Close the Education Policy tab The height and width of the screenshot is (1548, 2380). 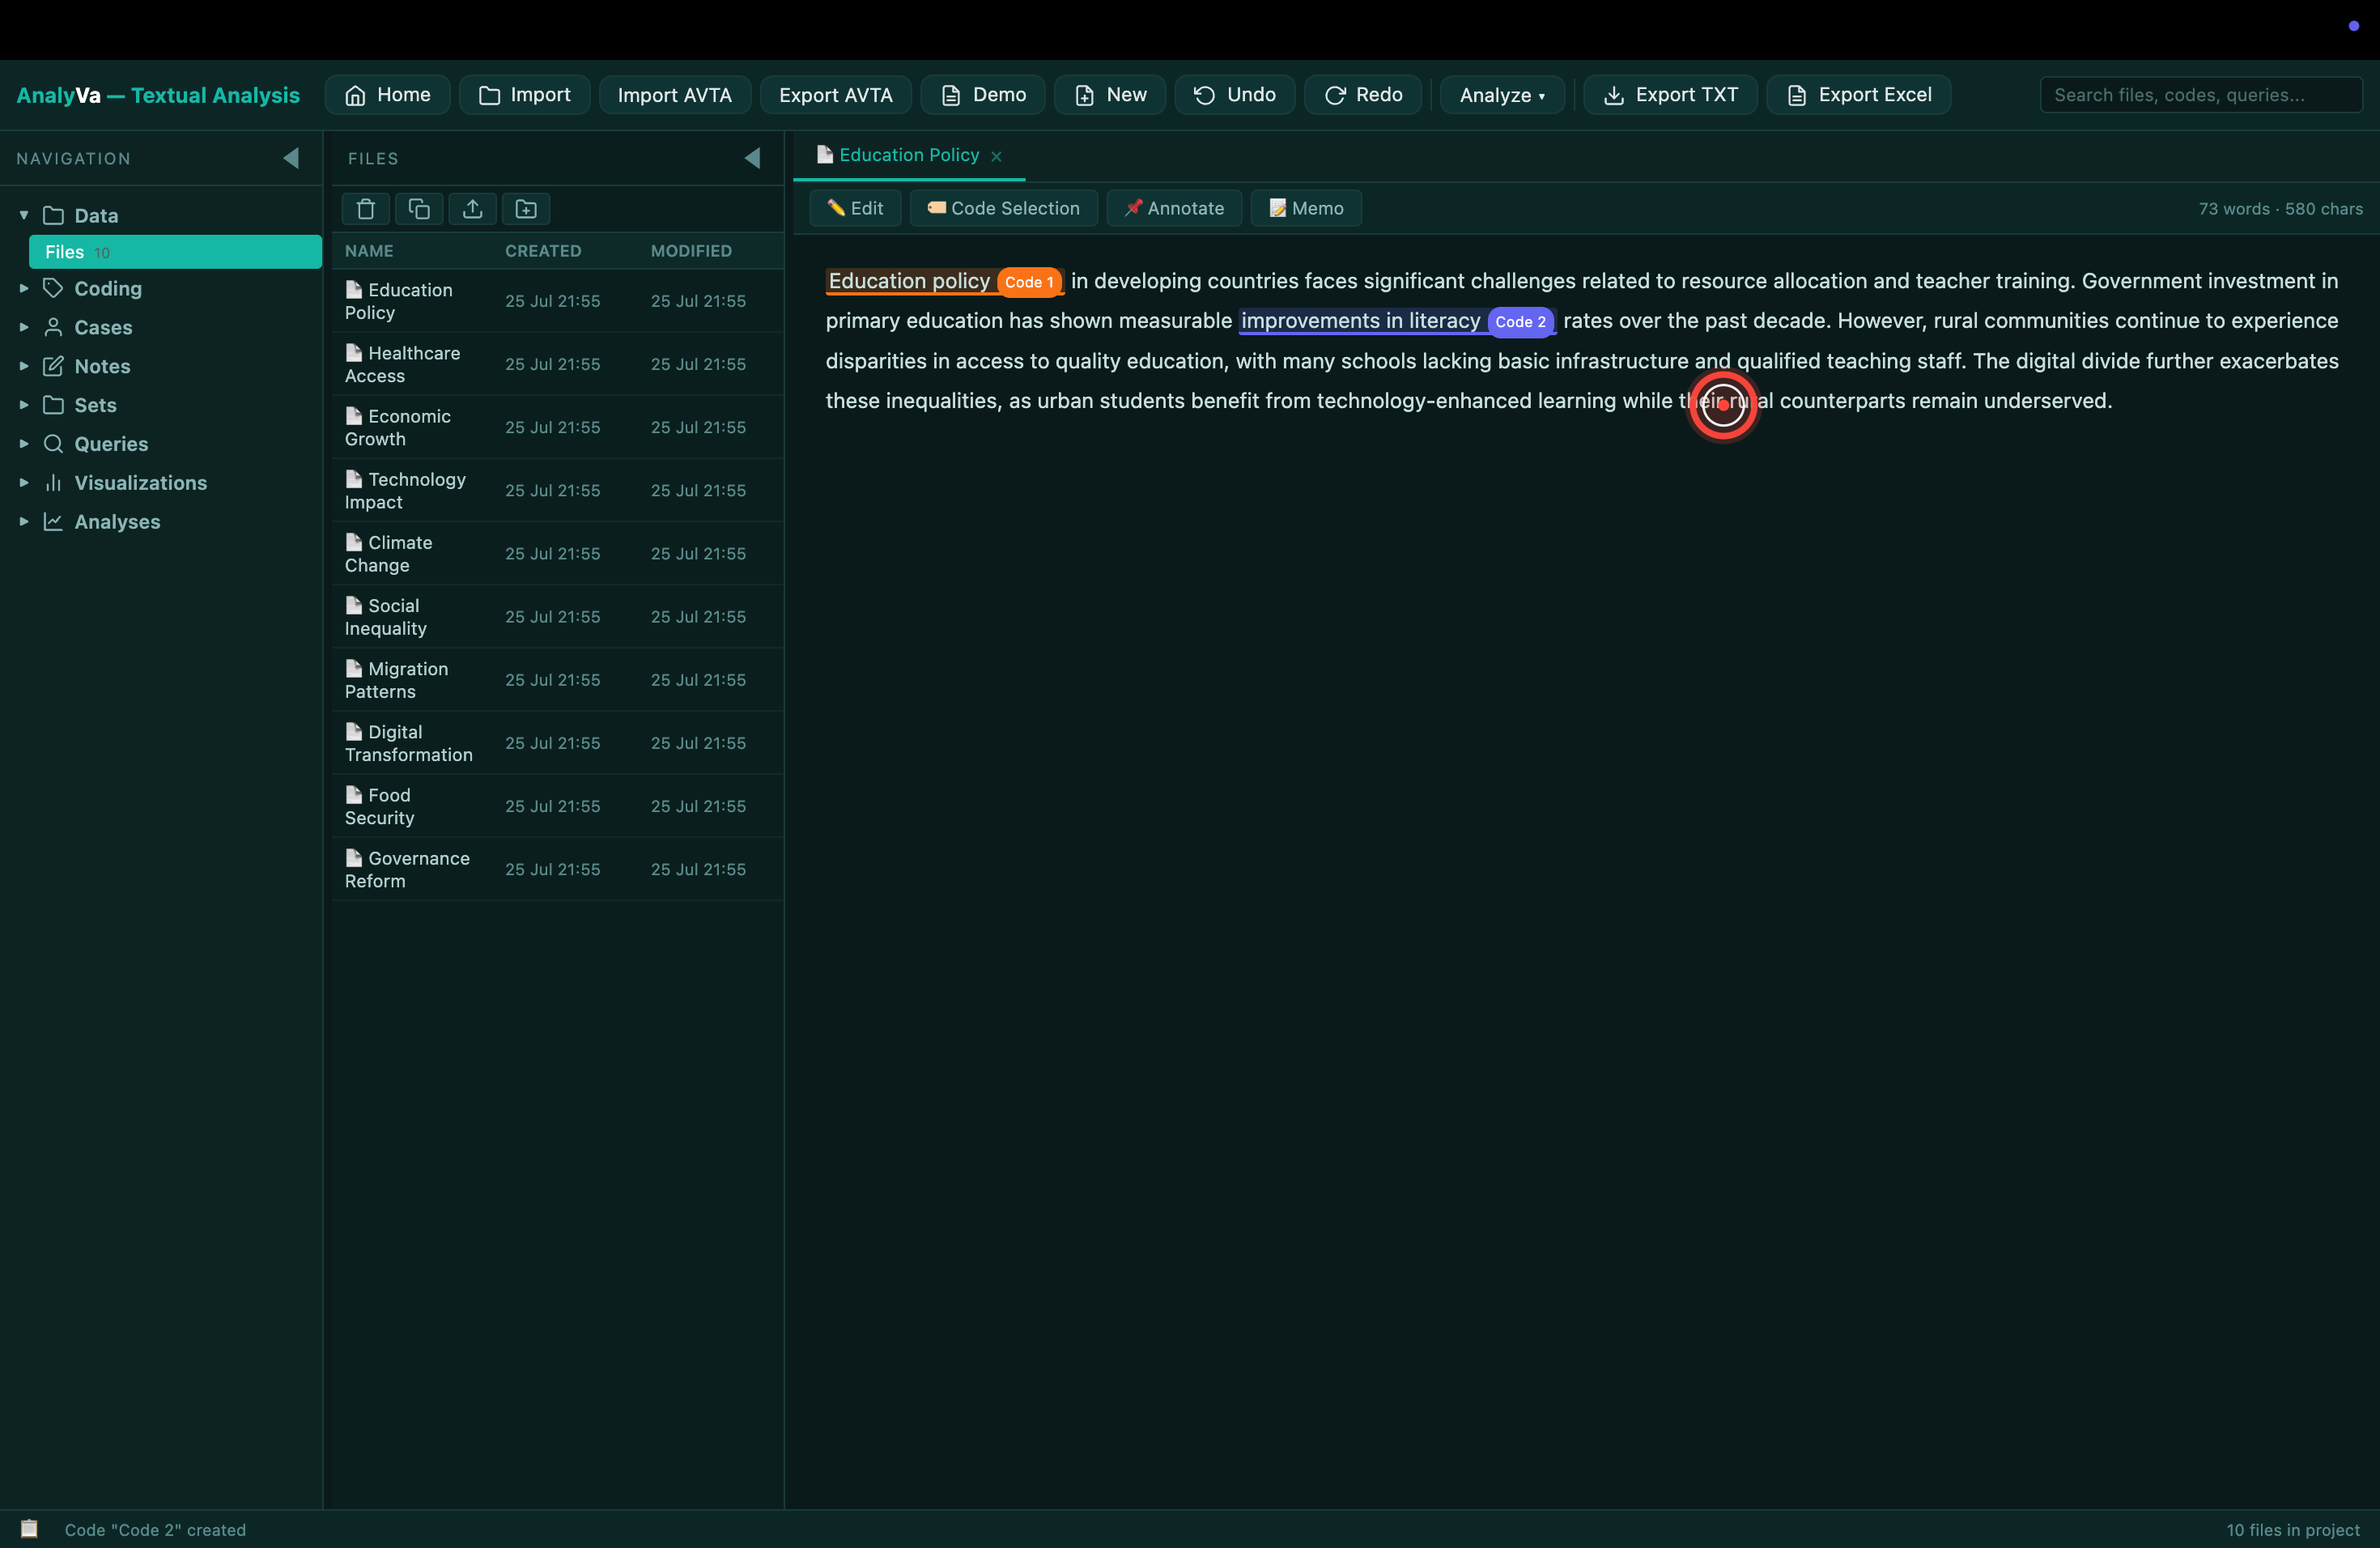996,156
